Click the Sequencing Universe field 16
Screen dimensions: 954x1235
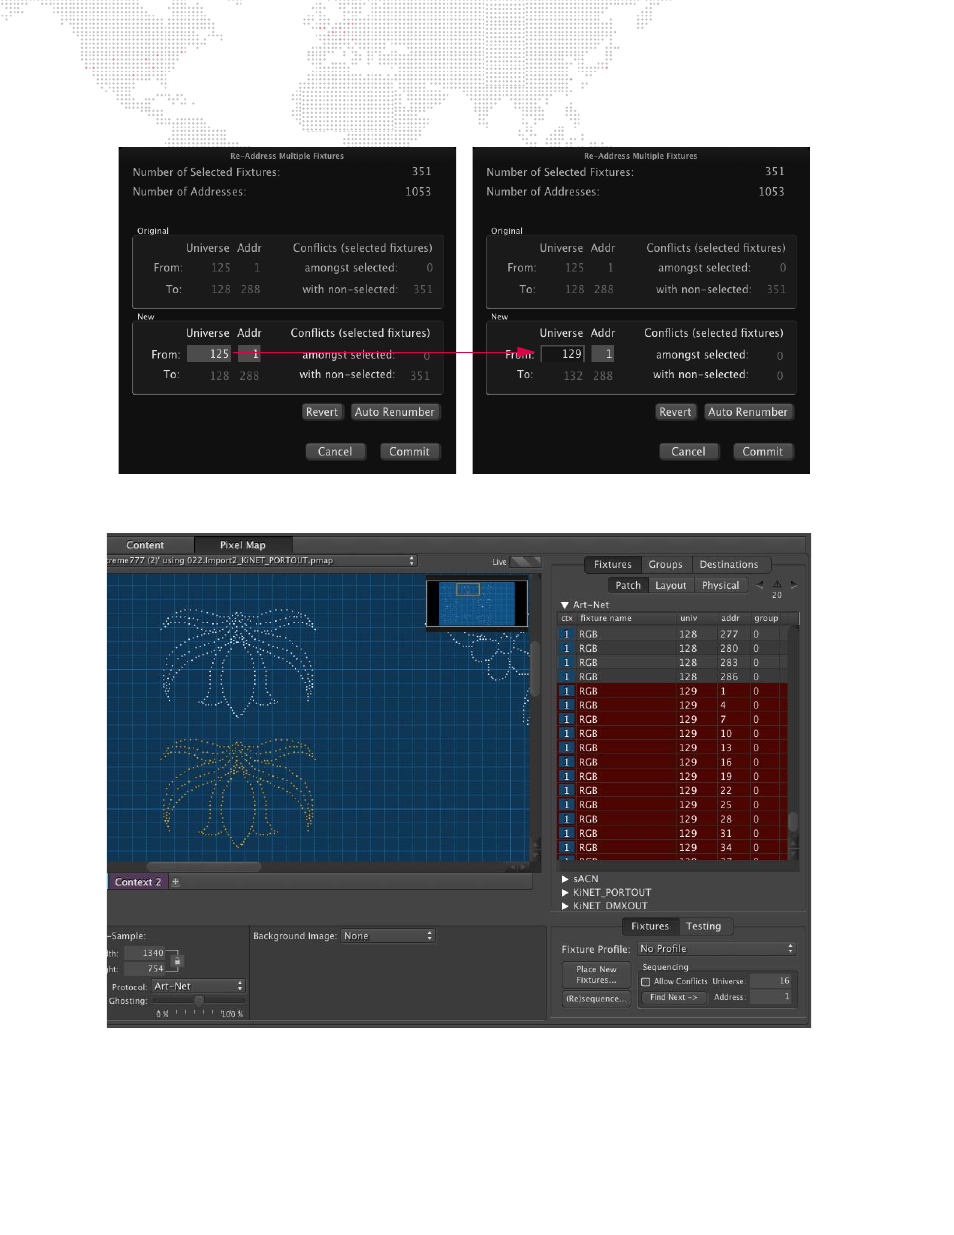pos(771,981)
